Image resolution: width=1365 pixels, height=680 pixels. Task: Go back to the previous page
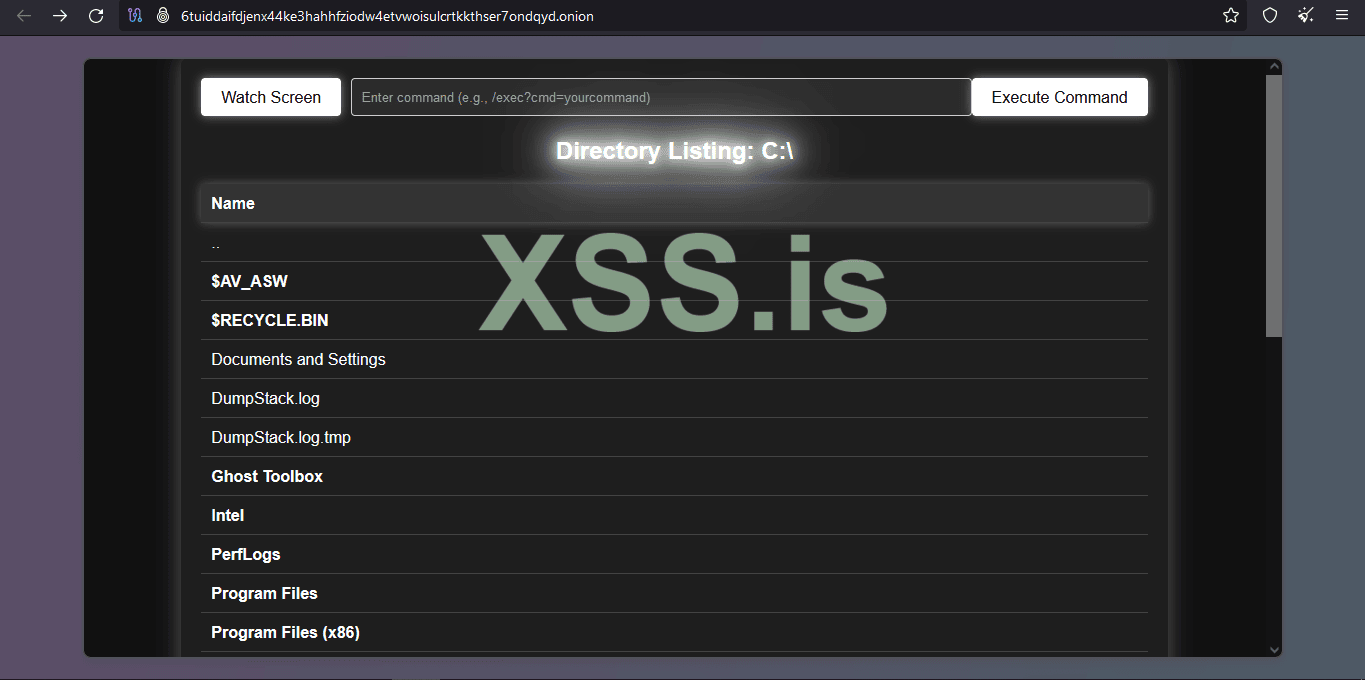click(x=24, y=16)
